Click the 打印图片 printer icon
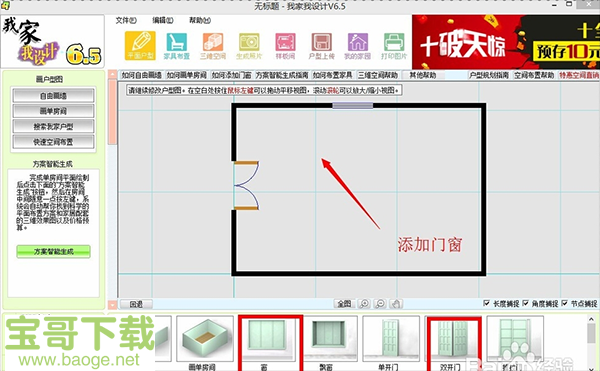Image resolution: width=600 pixels, height=371 pixels. coord(394,46)
